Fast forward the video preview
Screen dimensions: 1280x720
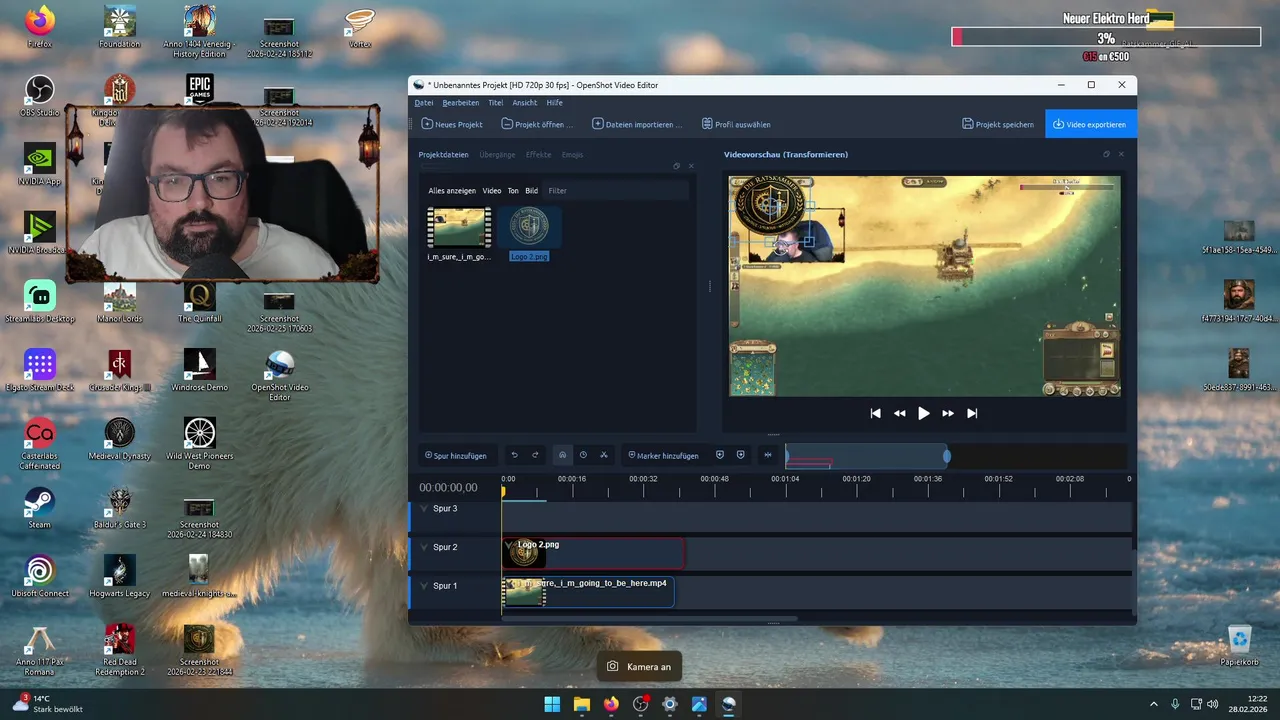point(948,413)
